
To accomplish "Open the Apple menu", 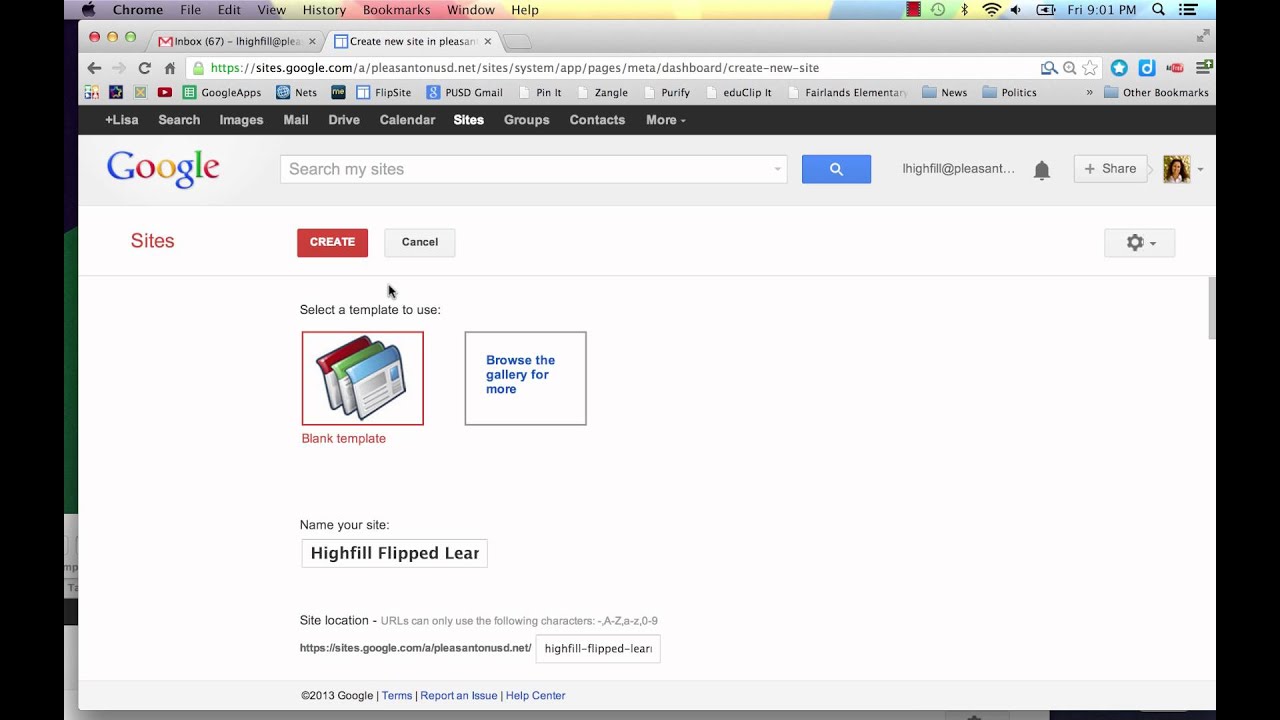I will [88, 10].
